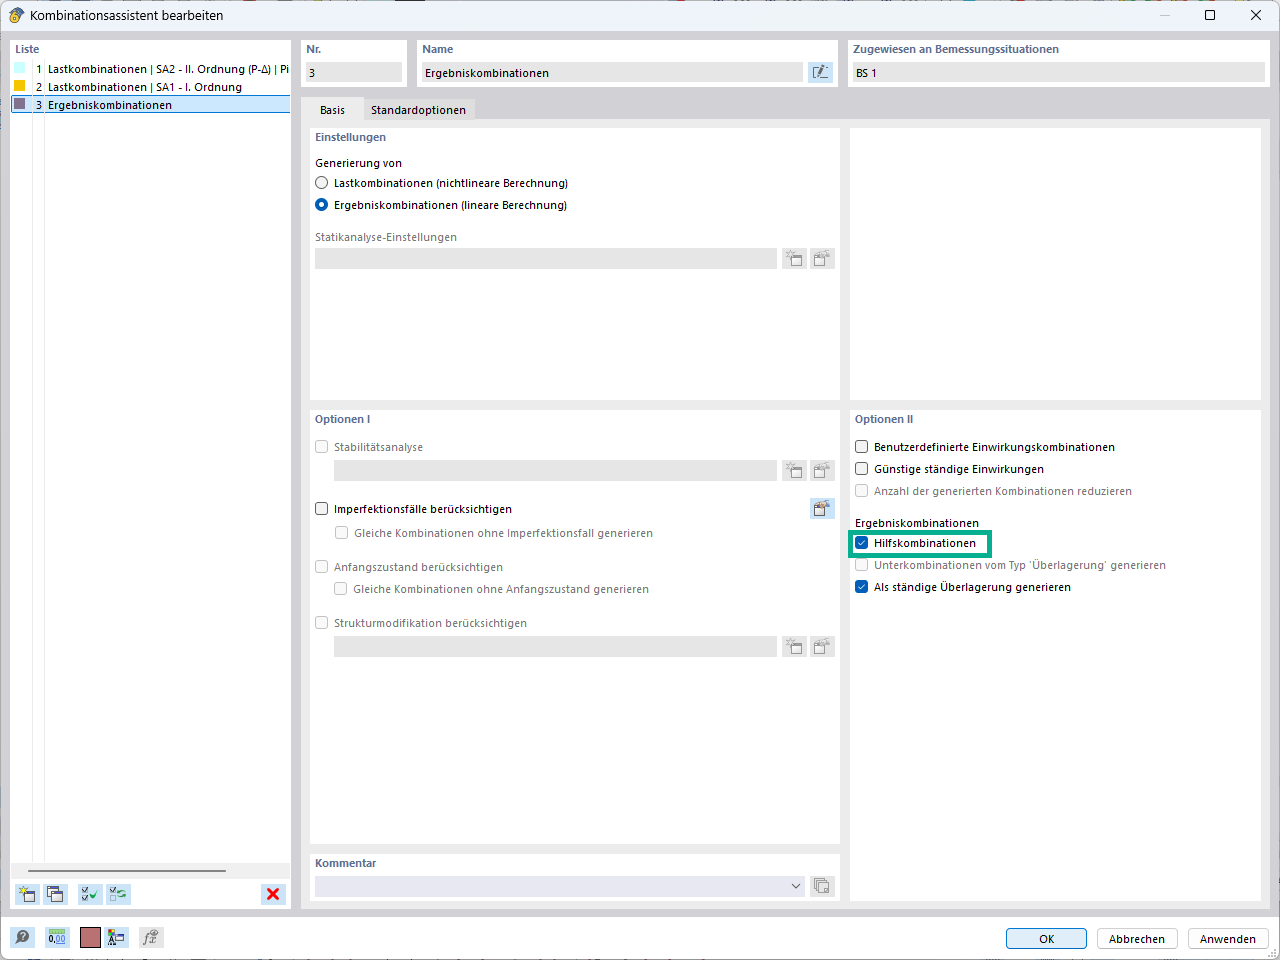Open help via the question mark icon

click(22, 937)
